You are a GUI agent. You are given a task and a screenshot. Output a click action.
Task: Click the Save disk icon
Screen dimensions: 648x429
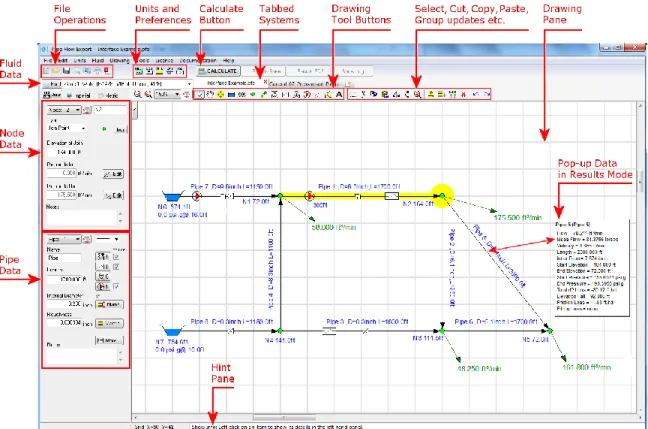point(66,72)
